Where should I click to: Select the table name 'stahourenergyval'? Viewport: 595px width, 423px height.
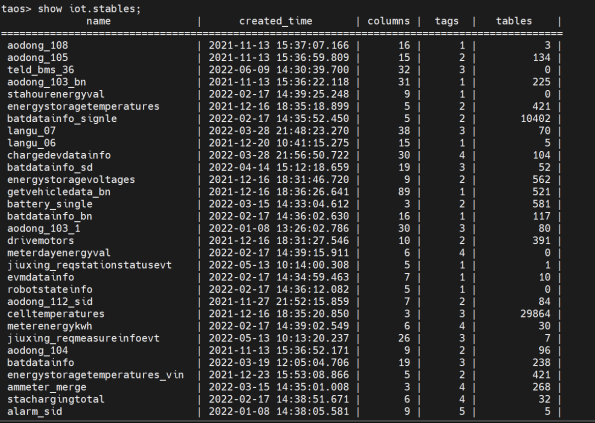(x=55, y=94)
